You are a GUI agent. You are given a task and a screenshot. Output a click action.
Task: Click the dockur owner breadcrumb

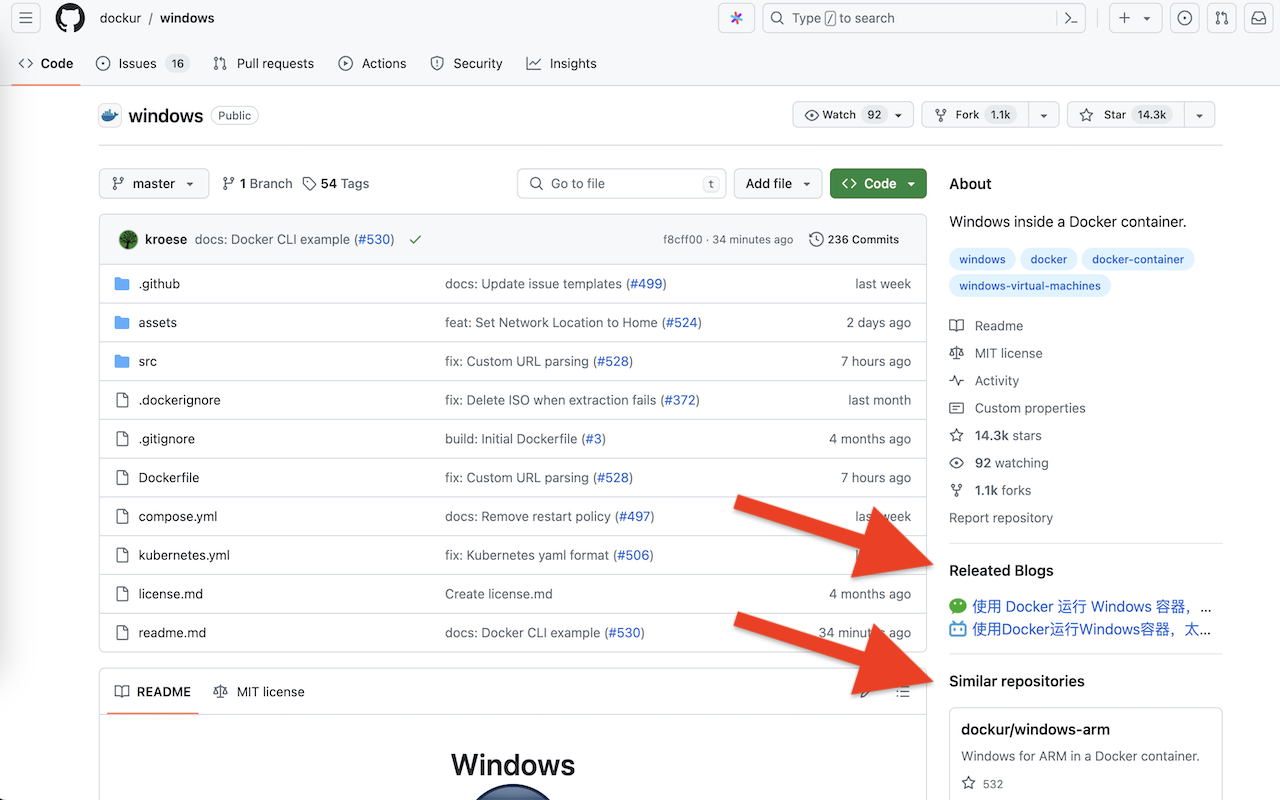click(120, 18)
